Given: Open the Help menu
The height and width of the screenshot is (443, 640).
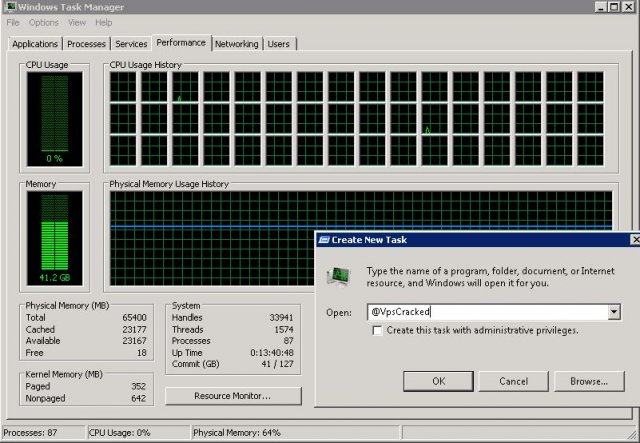Looking at the screenshot, I should pos(103,22).
